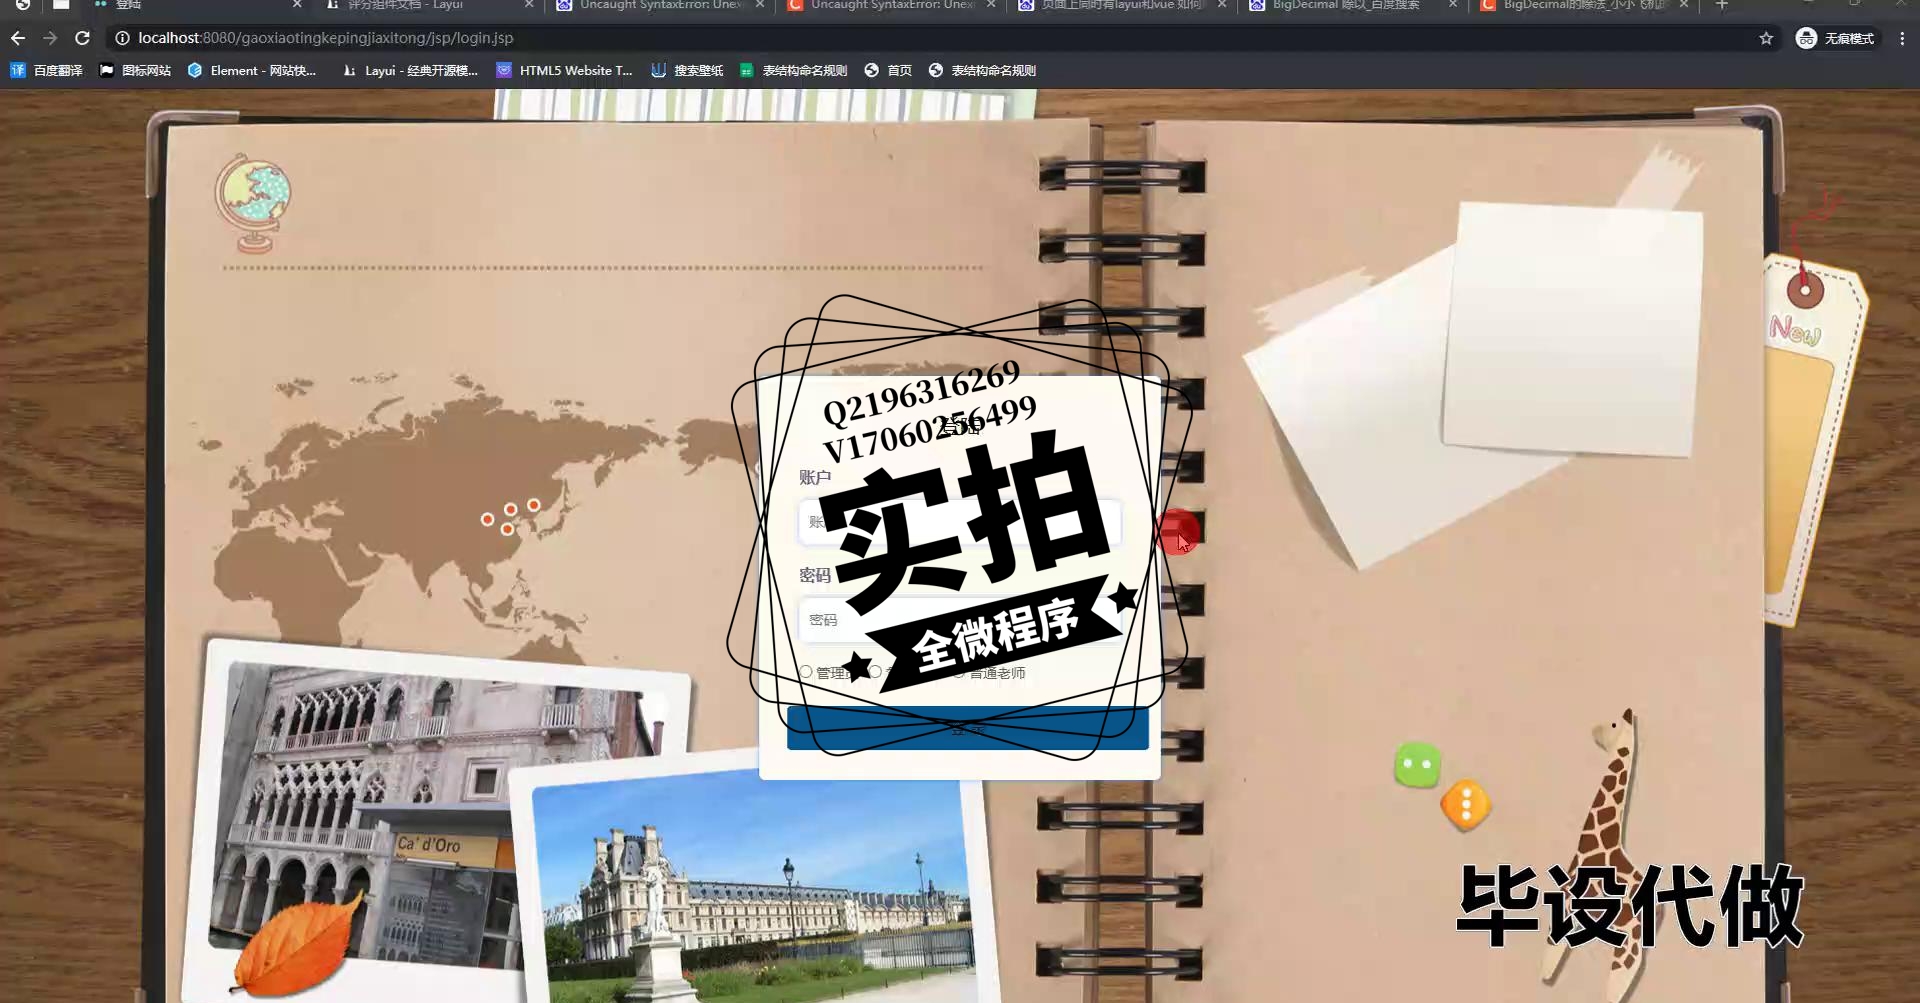The height and width of the screenshot is (1003, 1920).
Task: Open the HTML5 Website T... bookmark
Action: point(565,70)
